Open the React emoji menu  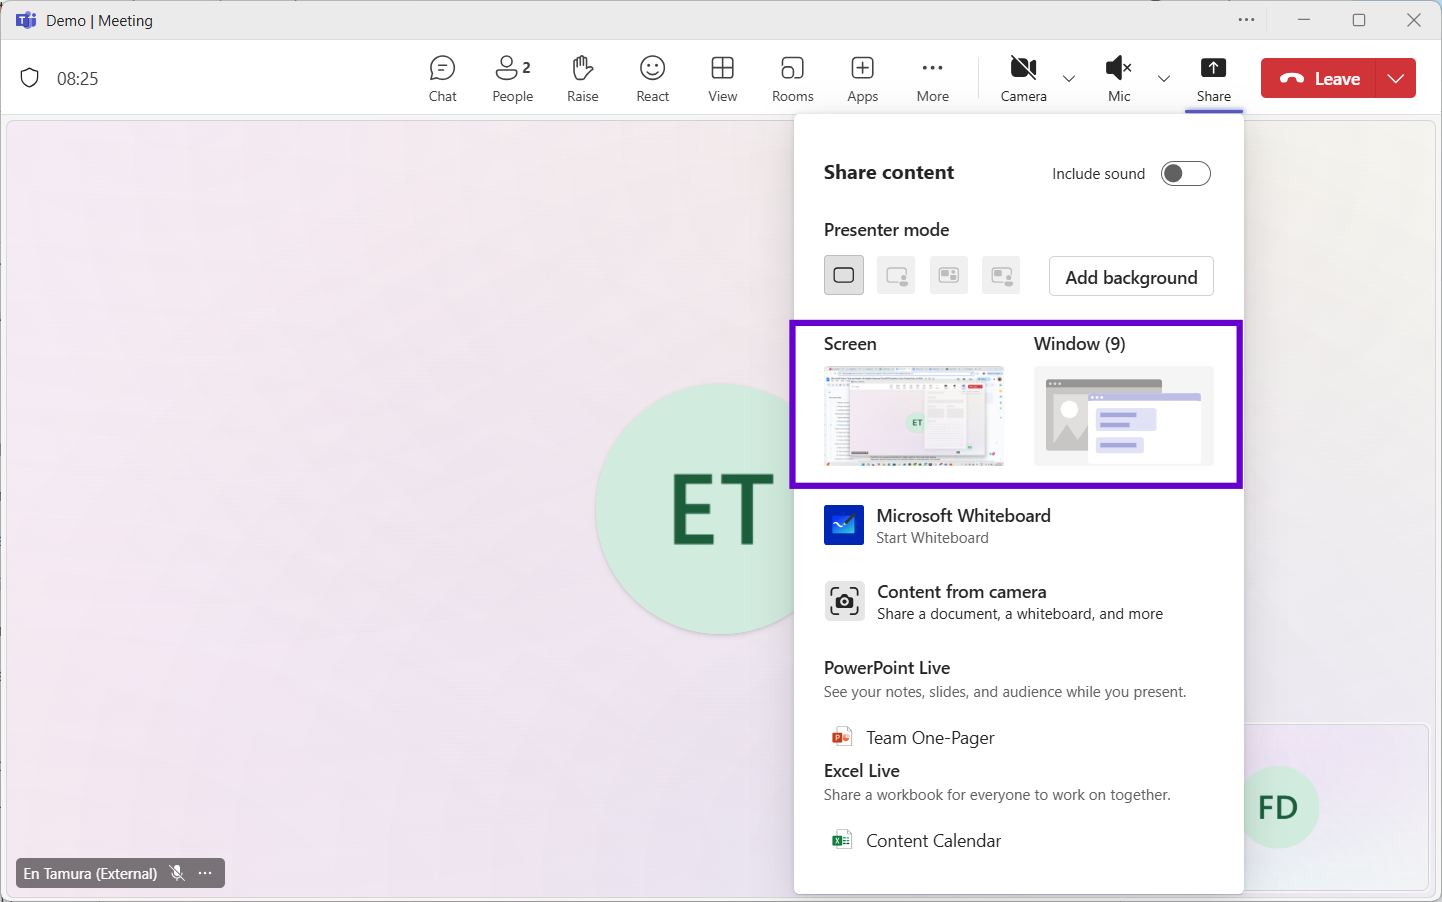coord(653,79)
